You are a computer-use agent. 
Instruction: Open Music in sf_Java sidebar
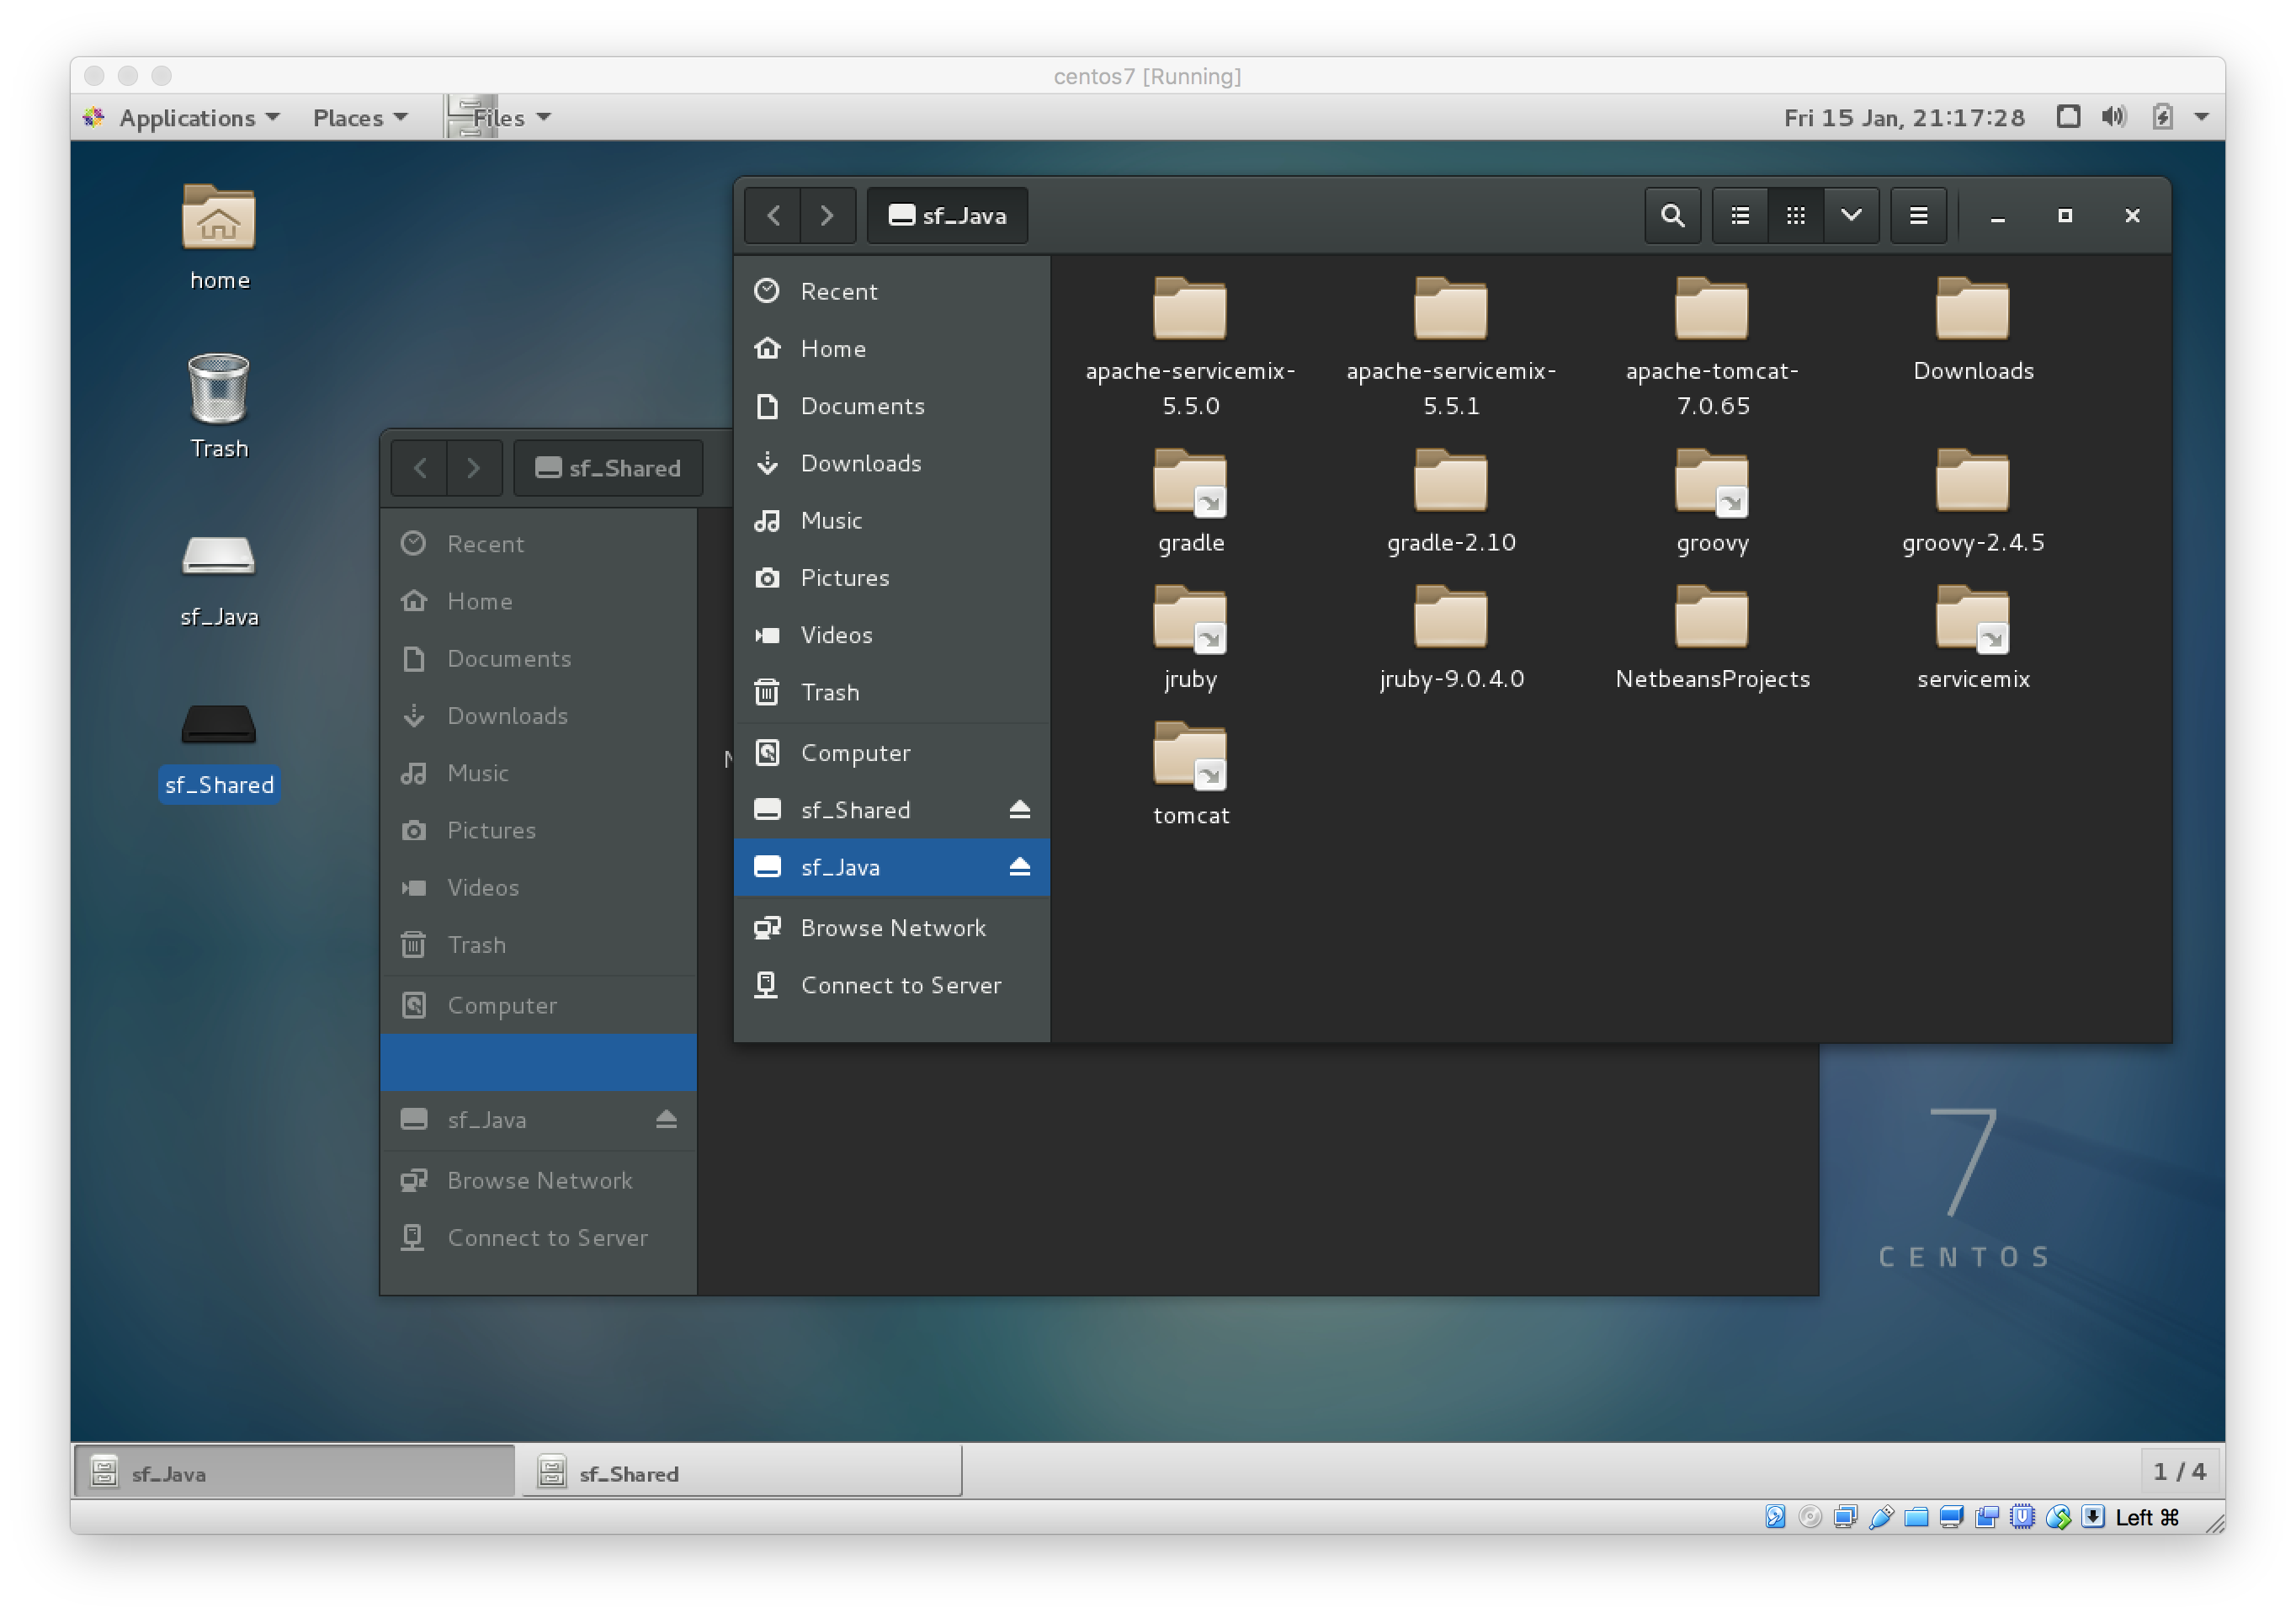891,520
